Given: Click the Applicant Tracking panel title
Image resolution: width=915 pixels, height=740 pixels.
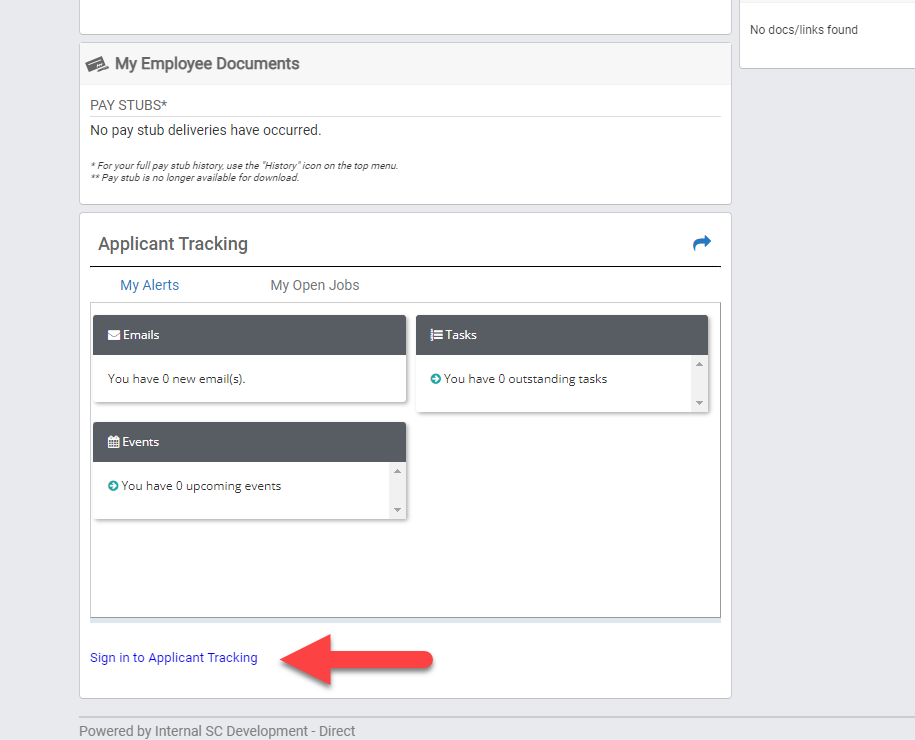Looking at the screenshot, I should click(171, 243).
